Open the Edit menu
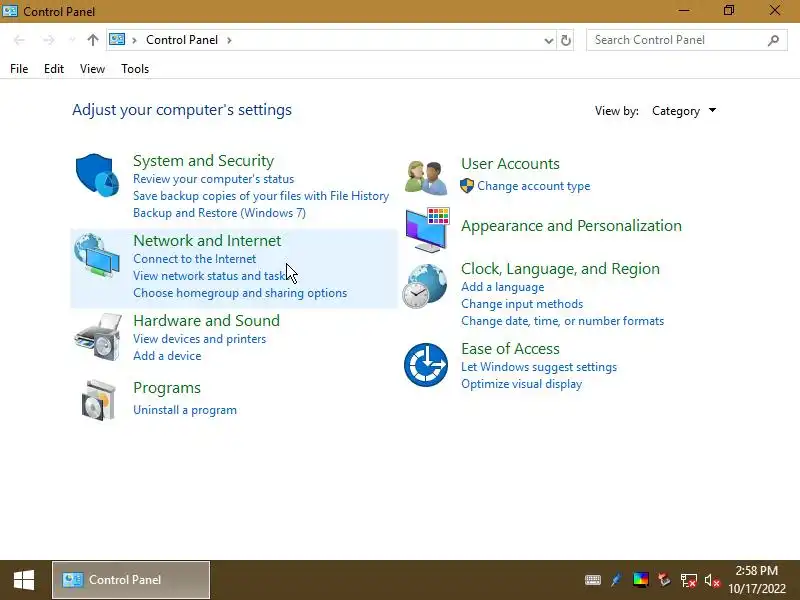The image size is (800, 600). (54, 69)
